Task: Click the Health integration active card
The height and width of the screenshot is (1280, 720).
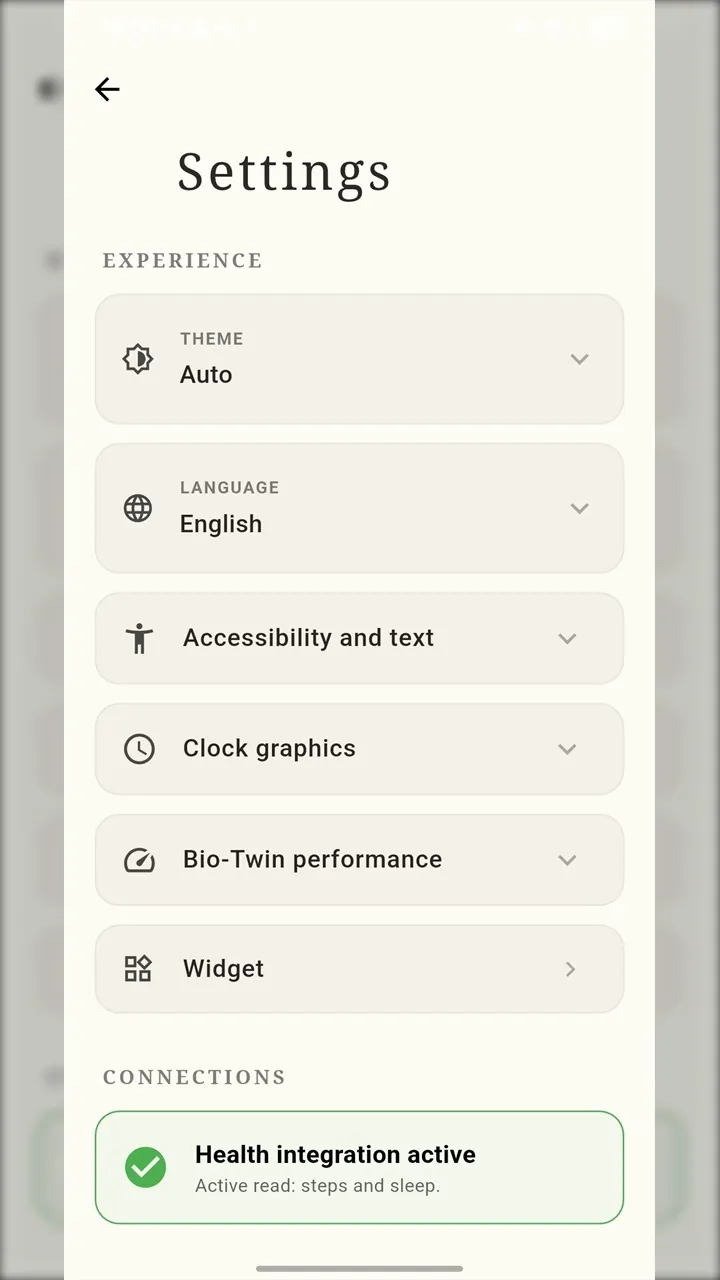Action: 359,1167
